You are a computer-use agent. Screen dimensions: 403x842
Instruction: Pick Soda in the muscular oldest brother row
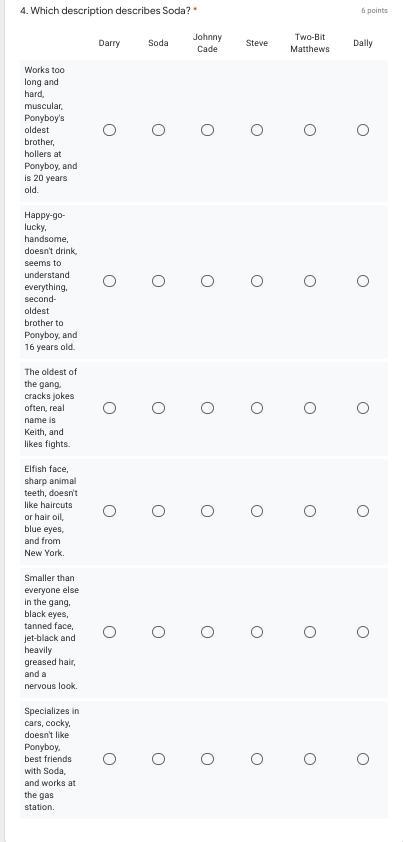pyautogui.click(x=158, y=130)
